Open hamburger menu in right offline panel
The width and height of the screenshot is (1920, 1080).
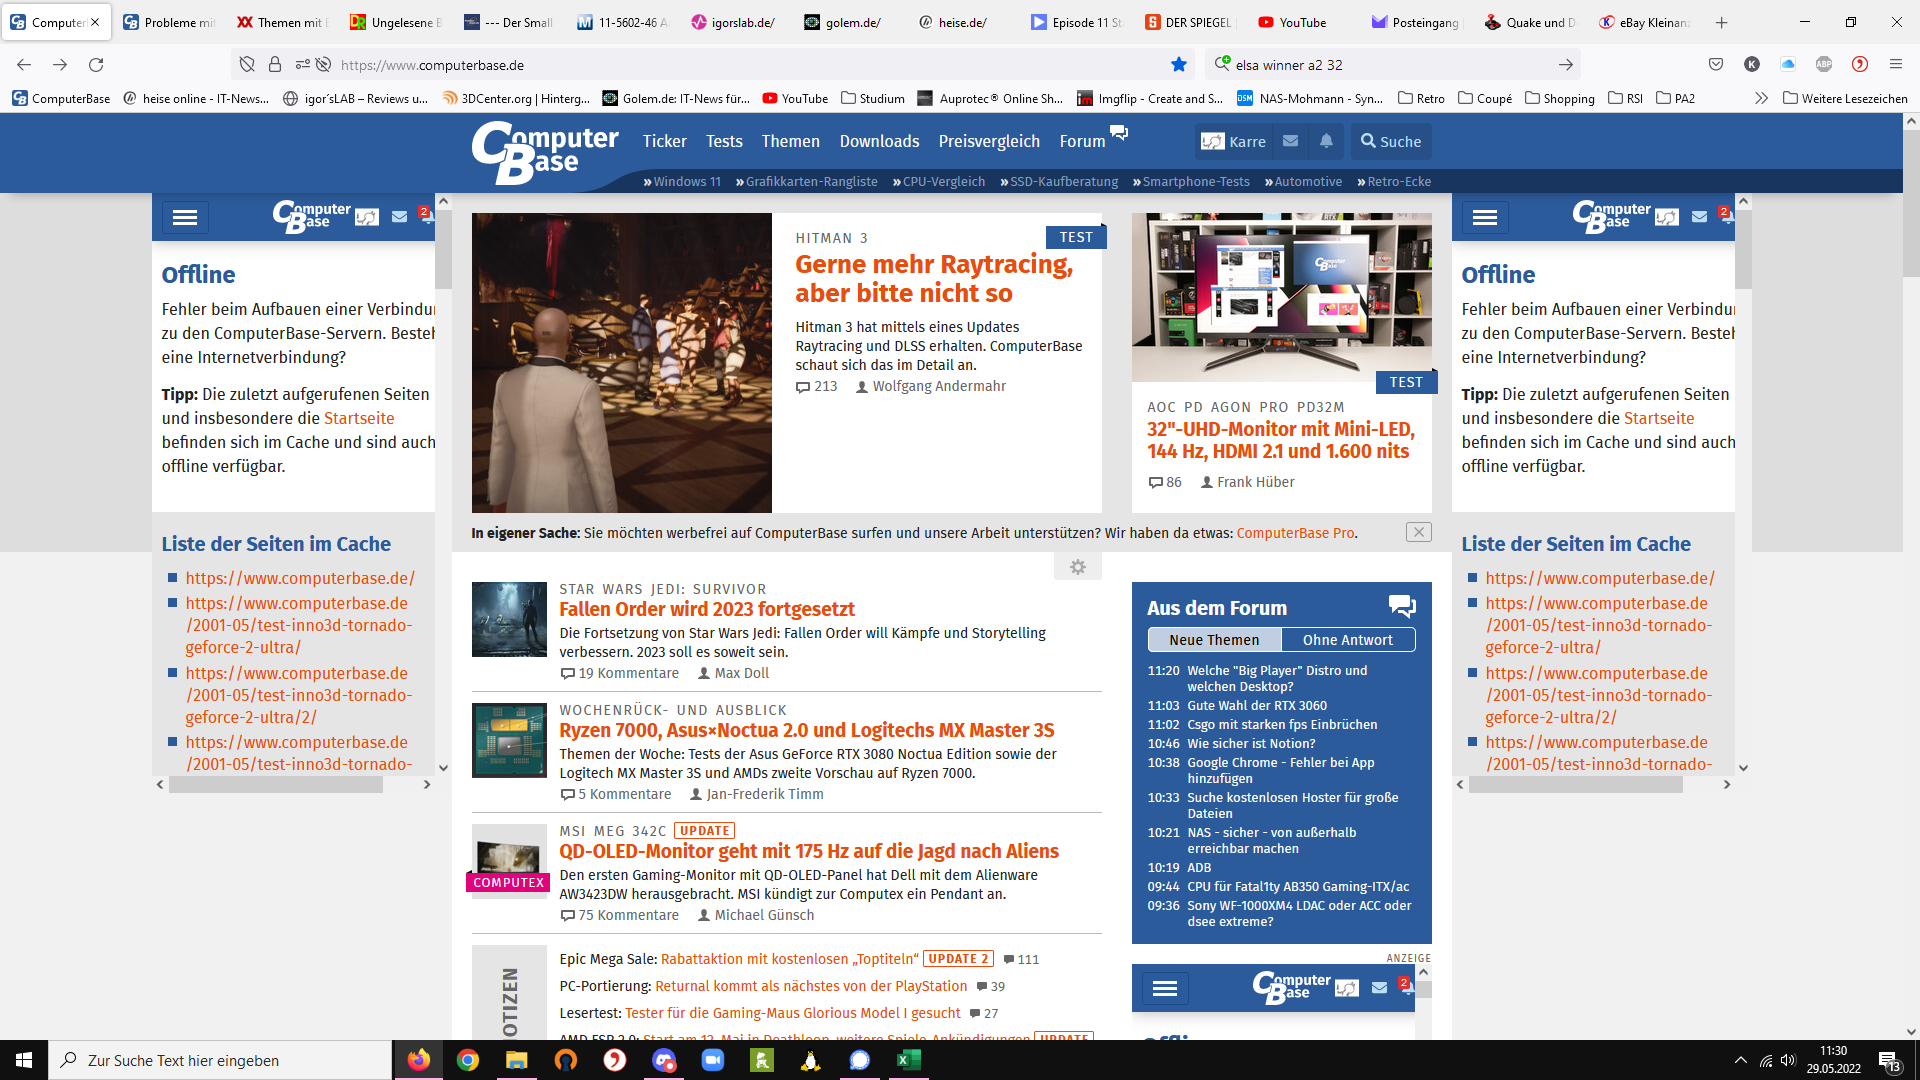1485,217
